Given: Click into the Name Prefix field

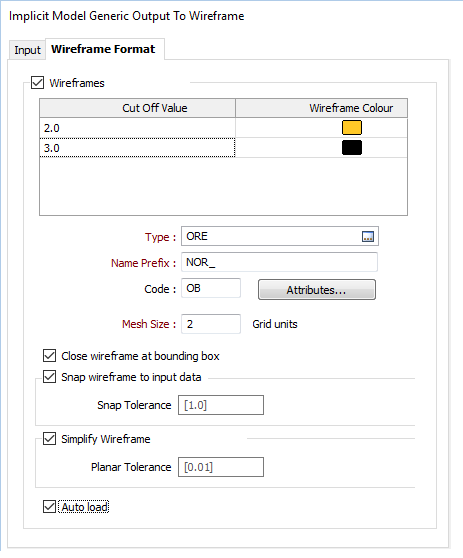Looking at the screenshot, I should pos(279,262).
